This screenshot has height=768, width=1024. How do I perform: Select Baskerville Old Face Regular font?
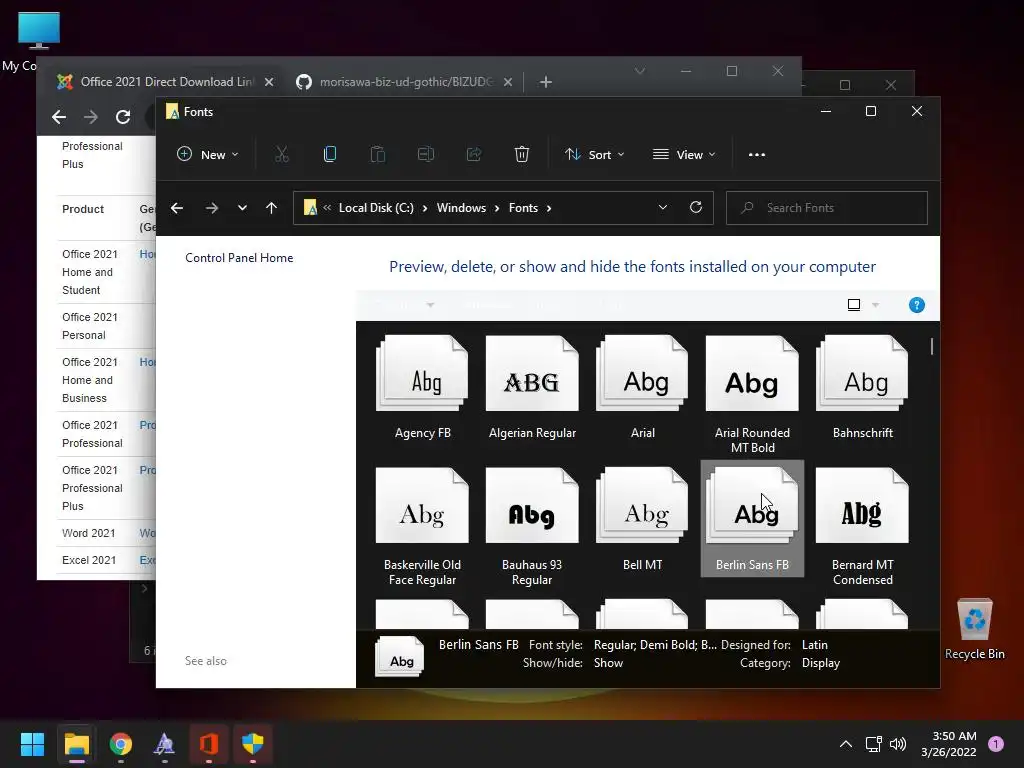(x=423, y=526)
